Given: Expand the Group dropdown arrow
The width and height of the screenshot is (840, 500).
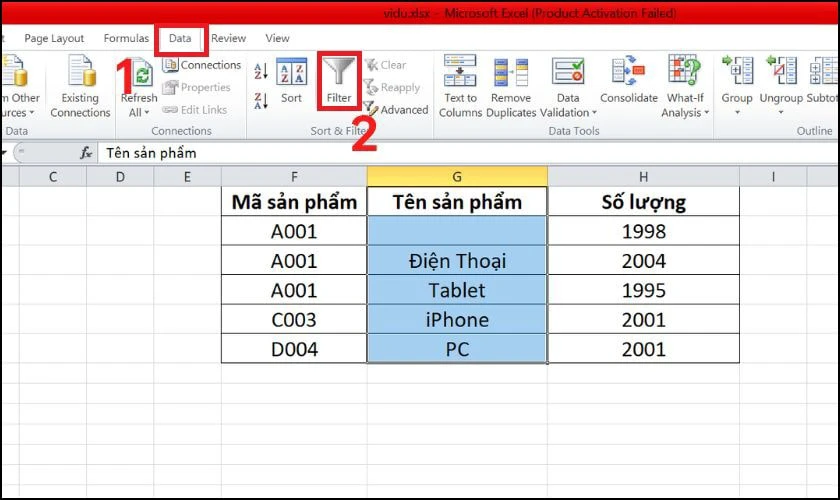Looking at the screenshot, I should click(x=737, y=113).
